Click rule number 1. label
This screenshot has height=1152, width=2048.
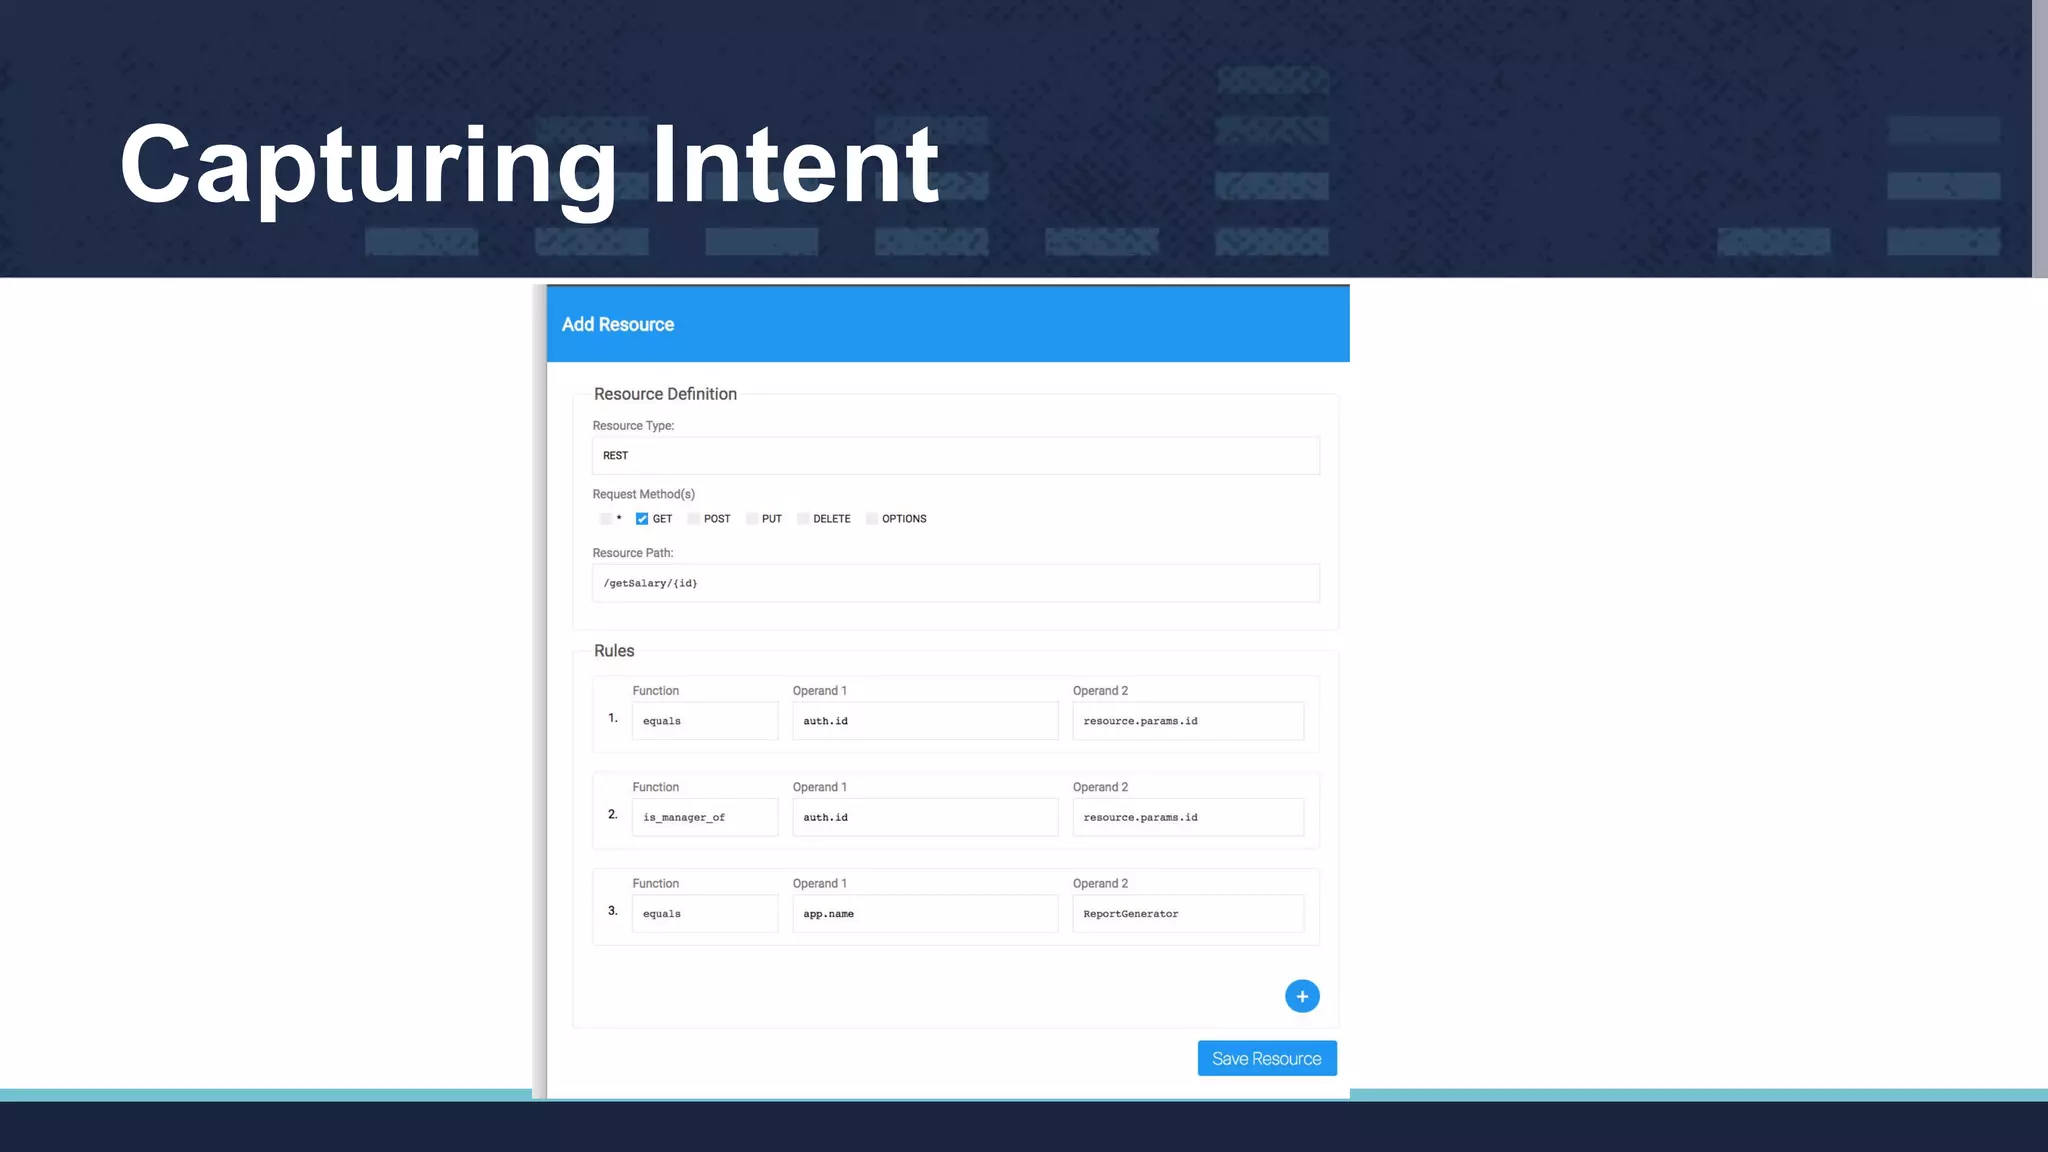coord(613,718)
